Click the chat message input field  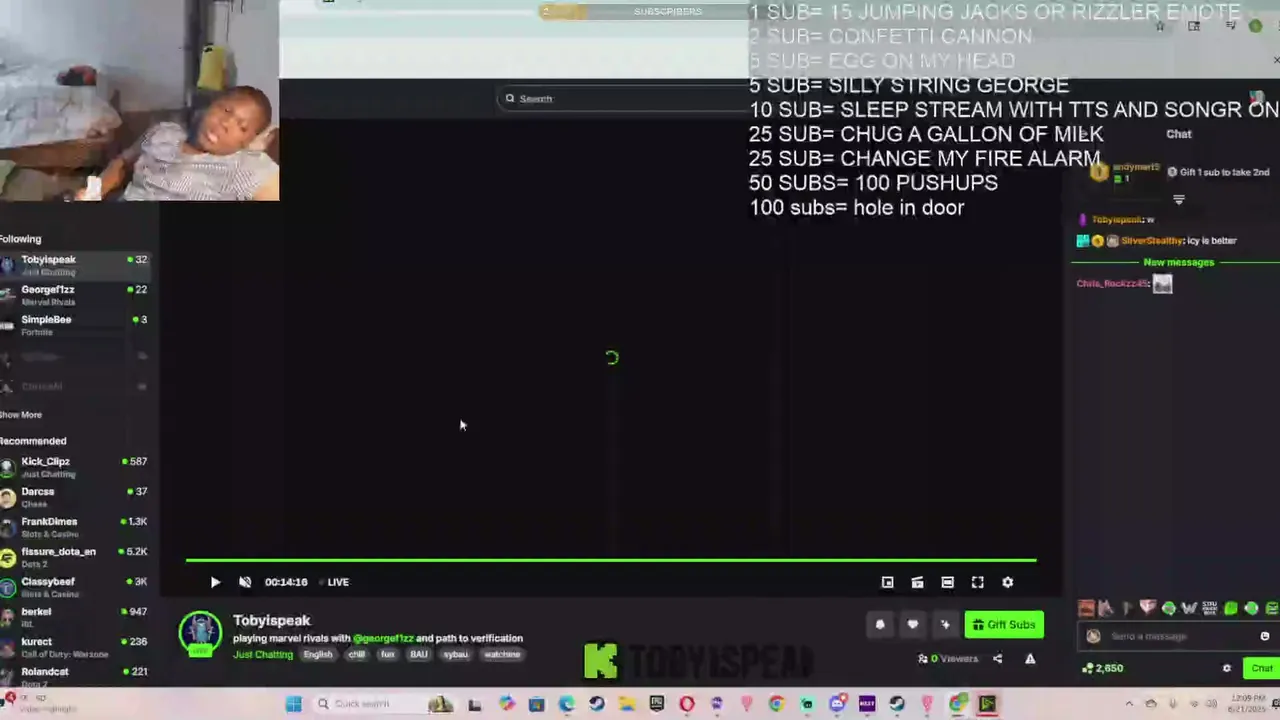tap(1176, 636)
